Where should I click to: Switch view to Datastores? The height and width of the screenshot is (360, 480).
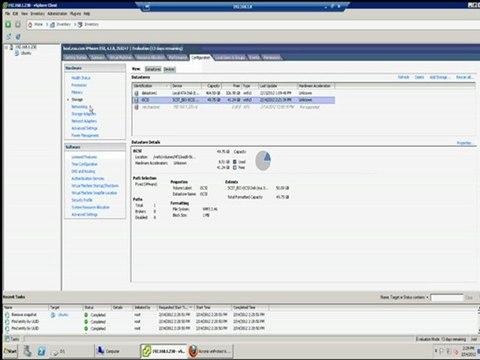(x=153, y=69)
